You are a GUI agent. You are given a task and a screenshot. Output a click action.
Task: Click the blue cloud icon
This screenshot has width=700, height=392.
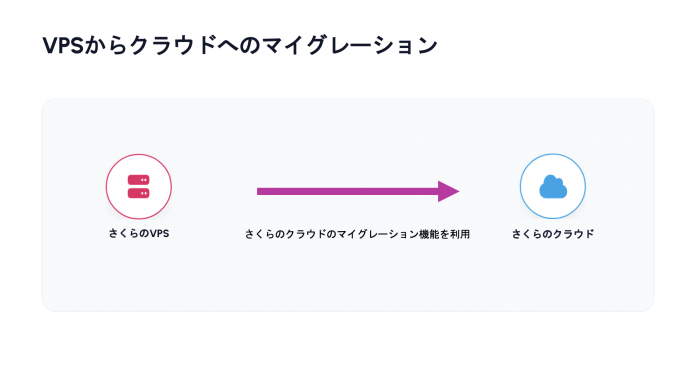click(x=553, y=187)
